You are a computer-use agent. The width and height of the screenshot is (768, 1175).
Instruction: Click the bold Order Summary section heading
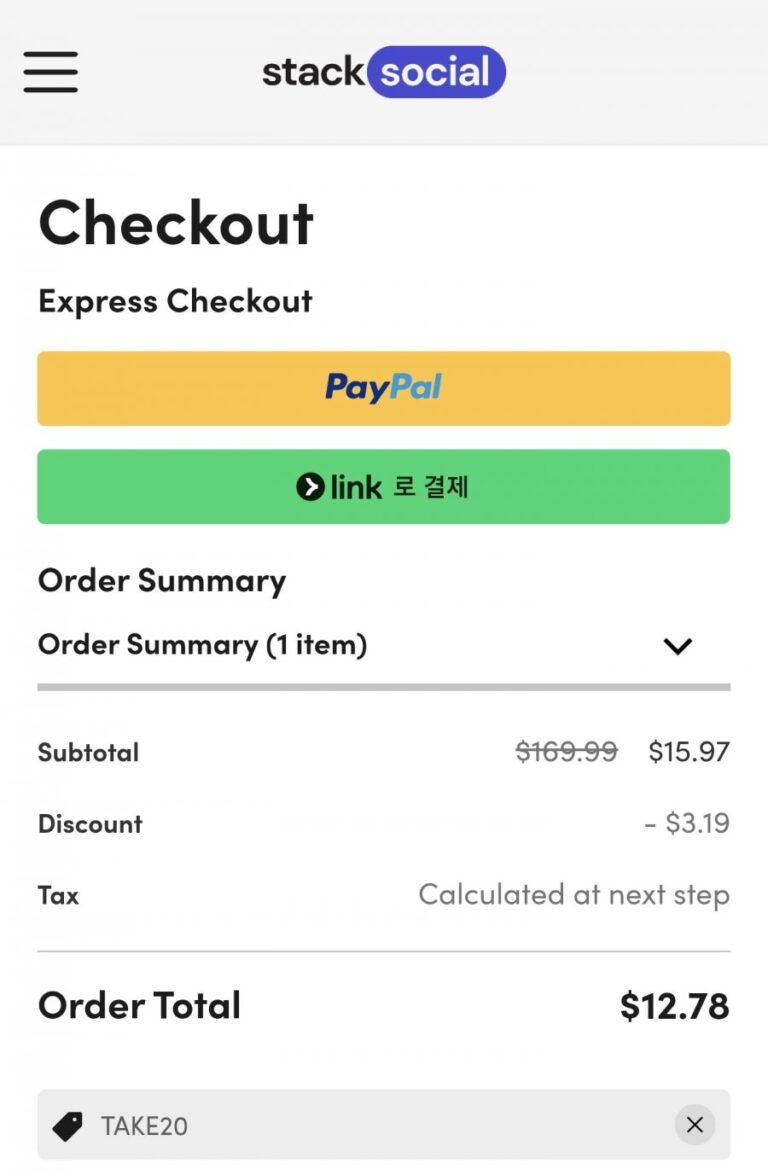162,580
